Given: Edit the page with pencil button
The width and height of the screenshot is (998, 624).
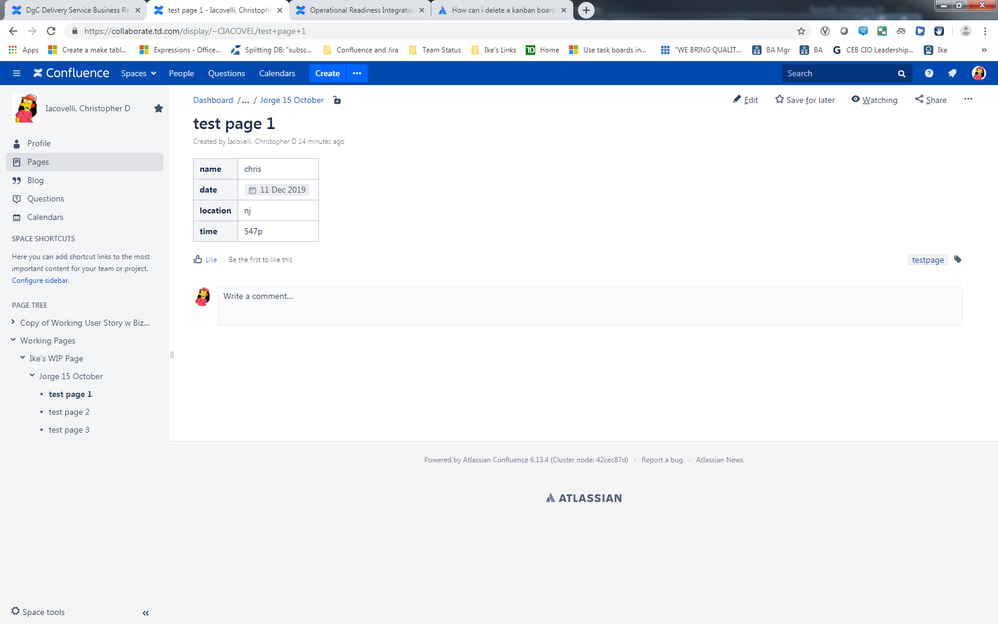Looking at the screenshot, I should [x=745, y=100].
